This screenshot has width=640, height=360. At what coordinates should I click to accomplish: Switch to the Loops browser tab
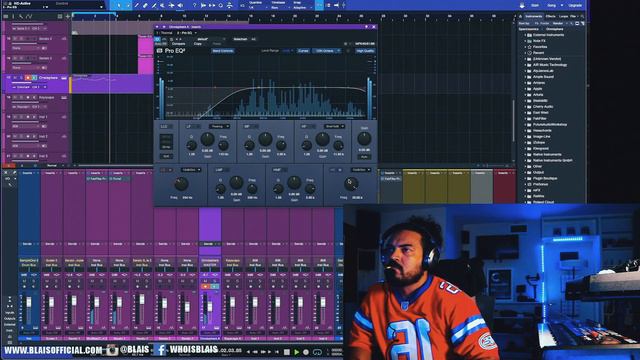pos(563,16)
